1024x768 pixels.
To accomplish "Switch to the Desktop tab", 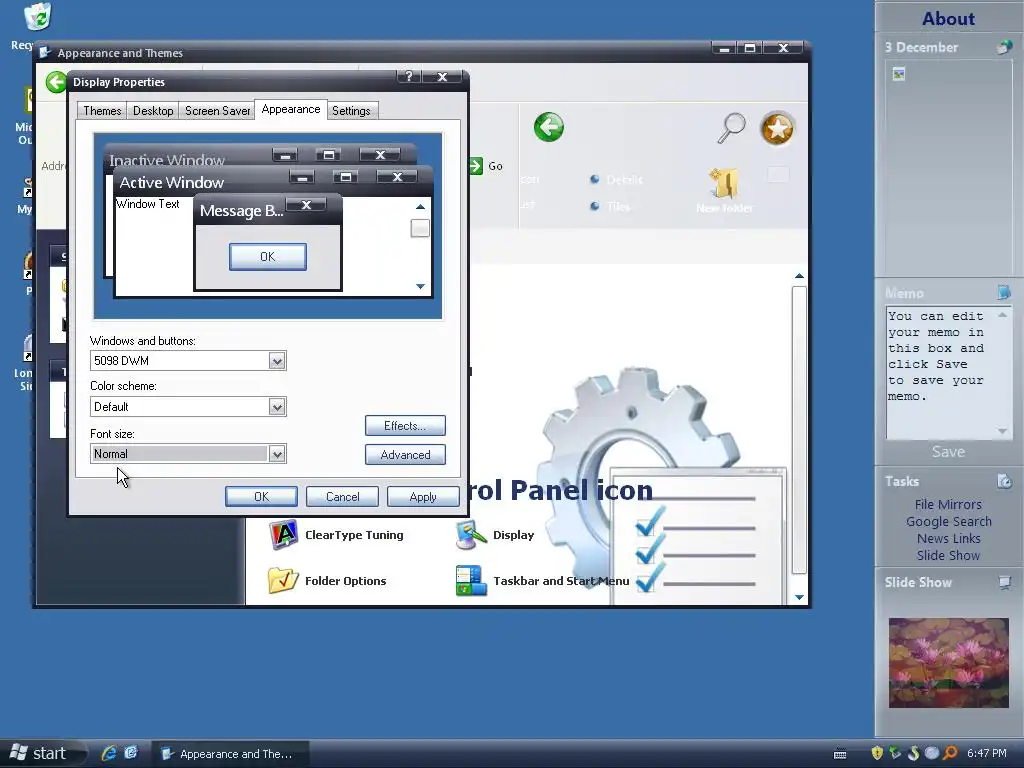I will click(153, 111).
